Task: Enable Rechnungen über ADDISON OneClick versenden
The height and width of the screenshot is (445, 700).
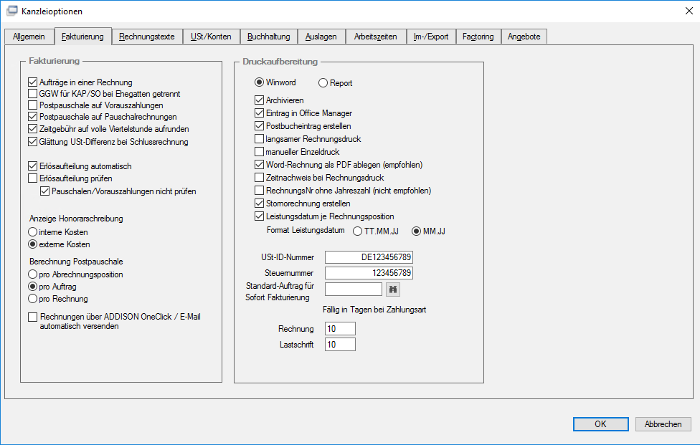Action: click(33, 317)
